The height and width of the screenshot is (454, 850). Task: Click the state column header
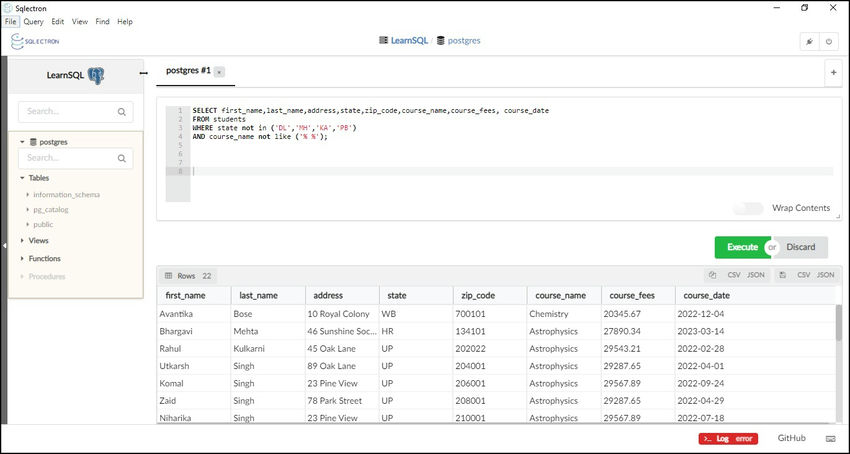click(x=416, y=296)
